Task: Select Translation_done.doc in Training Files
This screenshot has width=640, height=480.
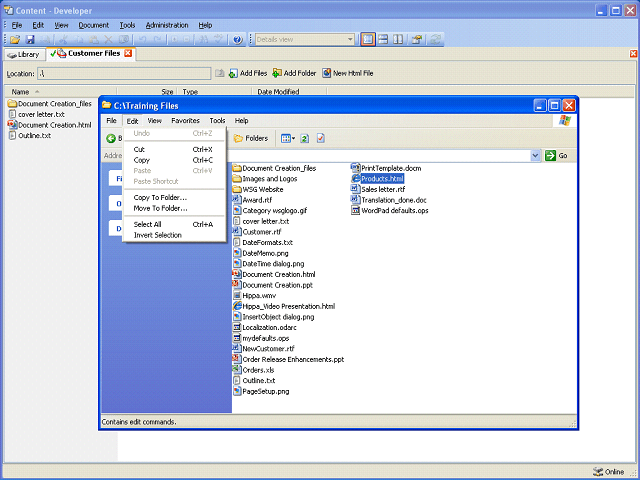Action: [389, 200]
